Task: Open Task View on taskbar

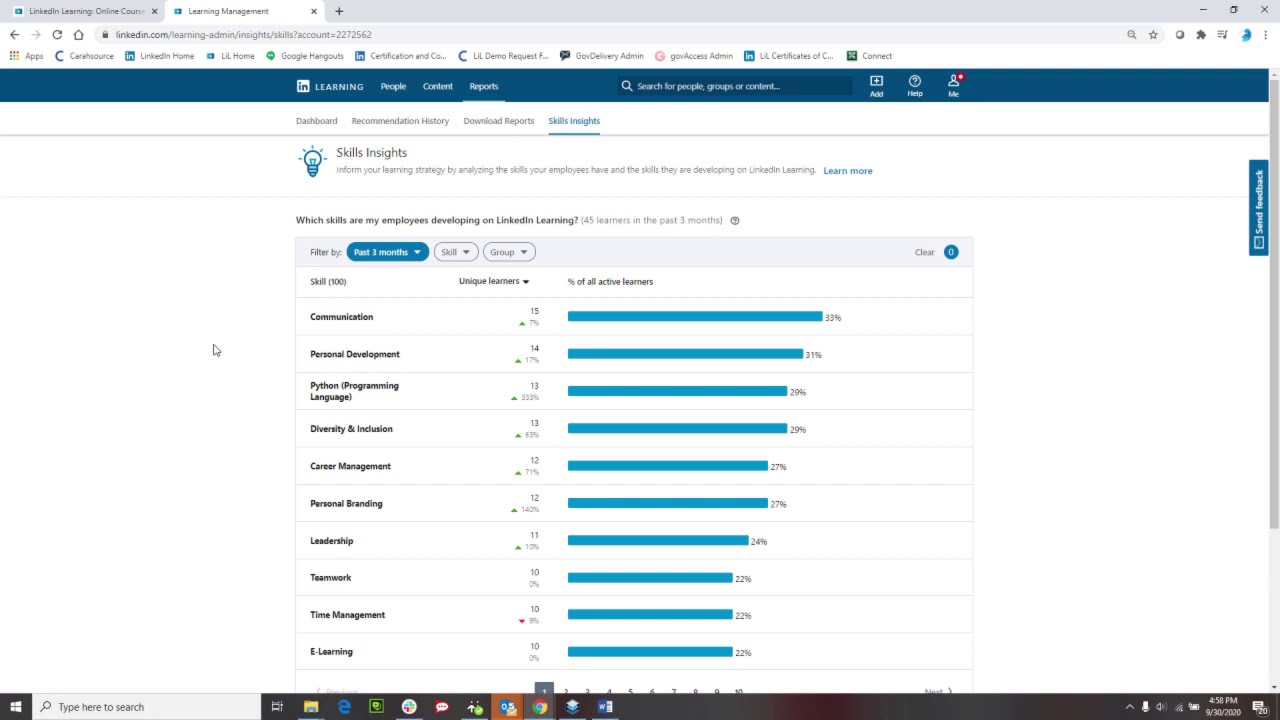Action: tap(277, 707)
